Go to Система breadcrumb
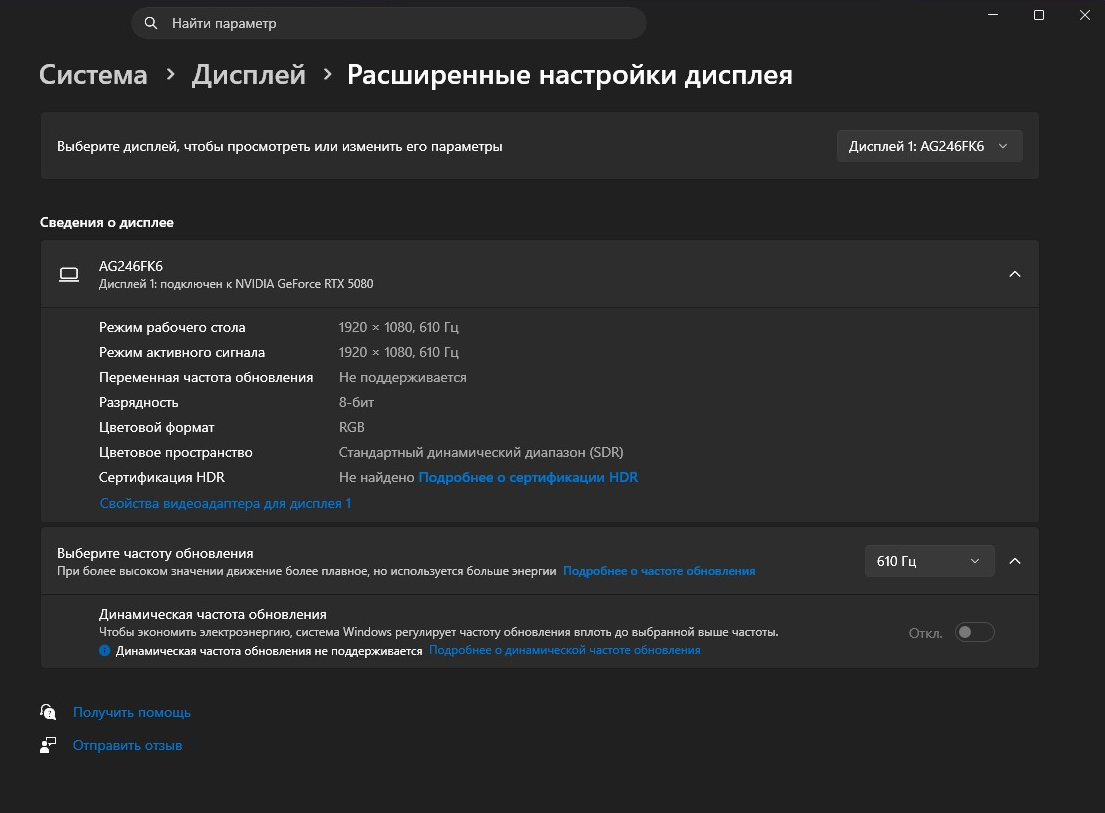The image size is (1105, 813). [93, 75]
